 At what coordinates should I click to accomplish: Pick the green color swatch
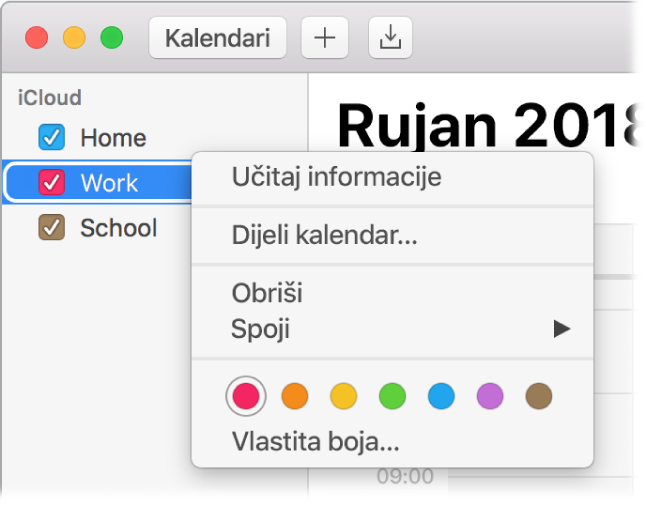click(x=392, y=396)
